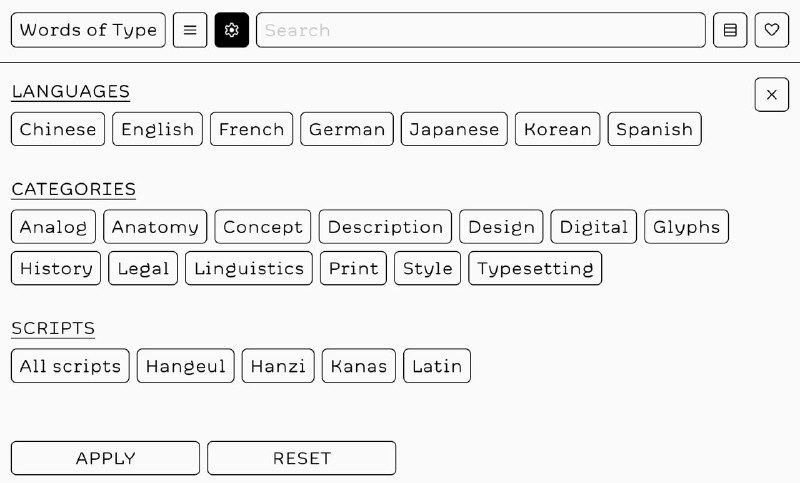Close the filter panel with X
The height and width of the screenshot is (483, 800).
pyautogui.click(x=771, y=94)
